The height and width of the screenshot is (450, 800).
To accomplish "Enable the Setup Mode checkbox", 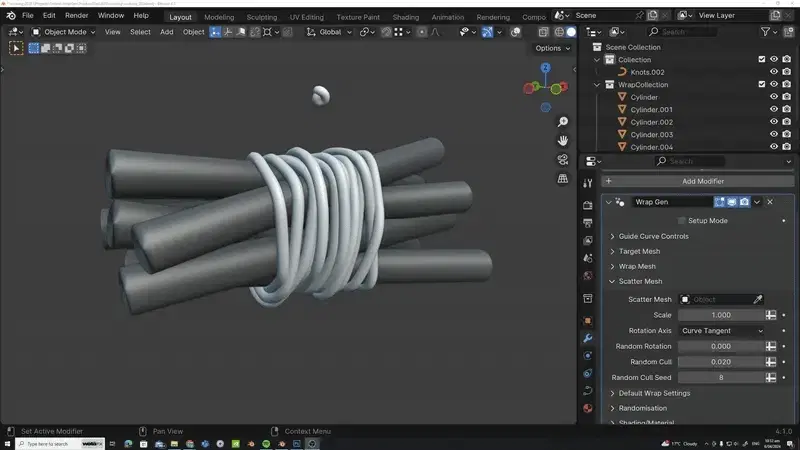I will pyautogui.click(x=682, y=220).
